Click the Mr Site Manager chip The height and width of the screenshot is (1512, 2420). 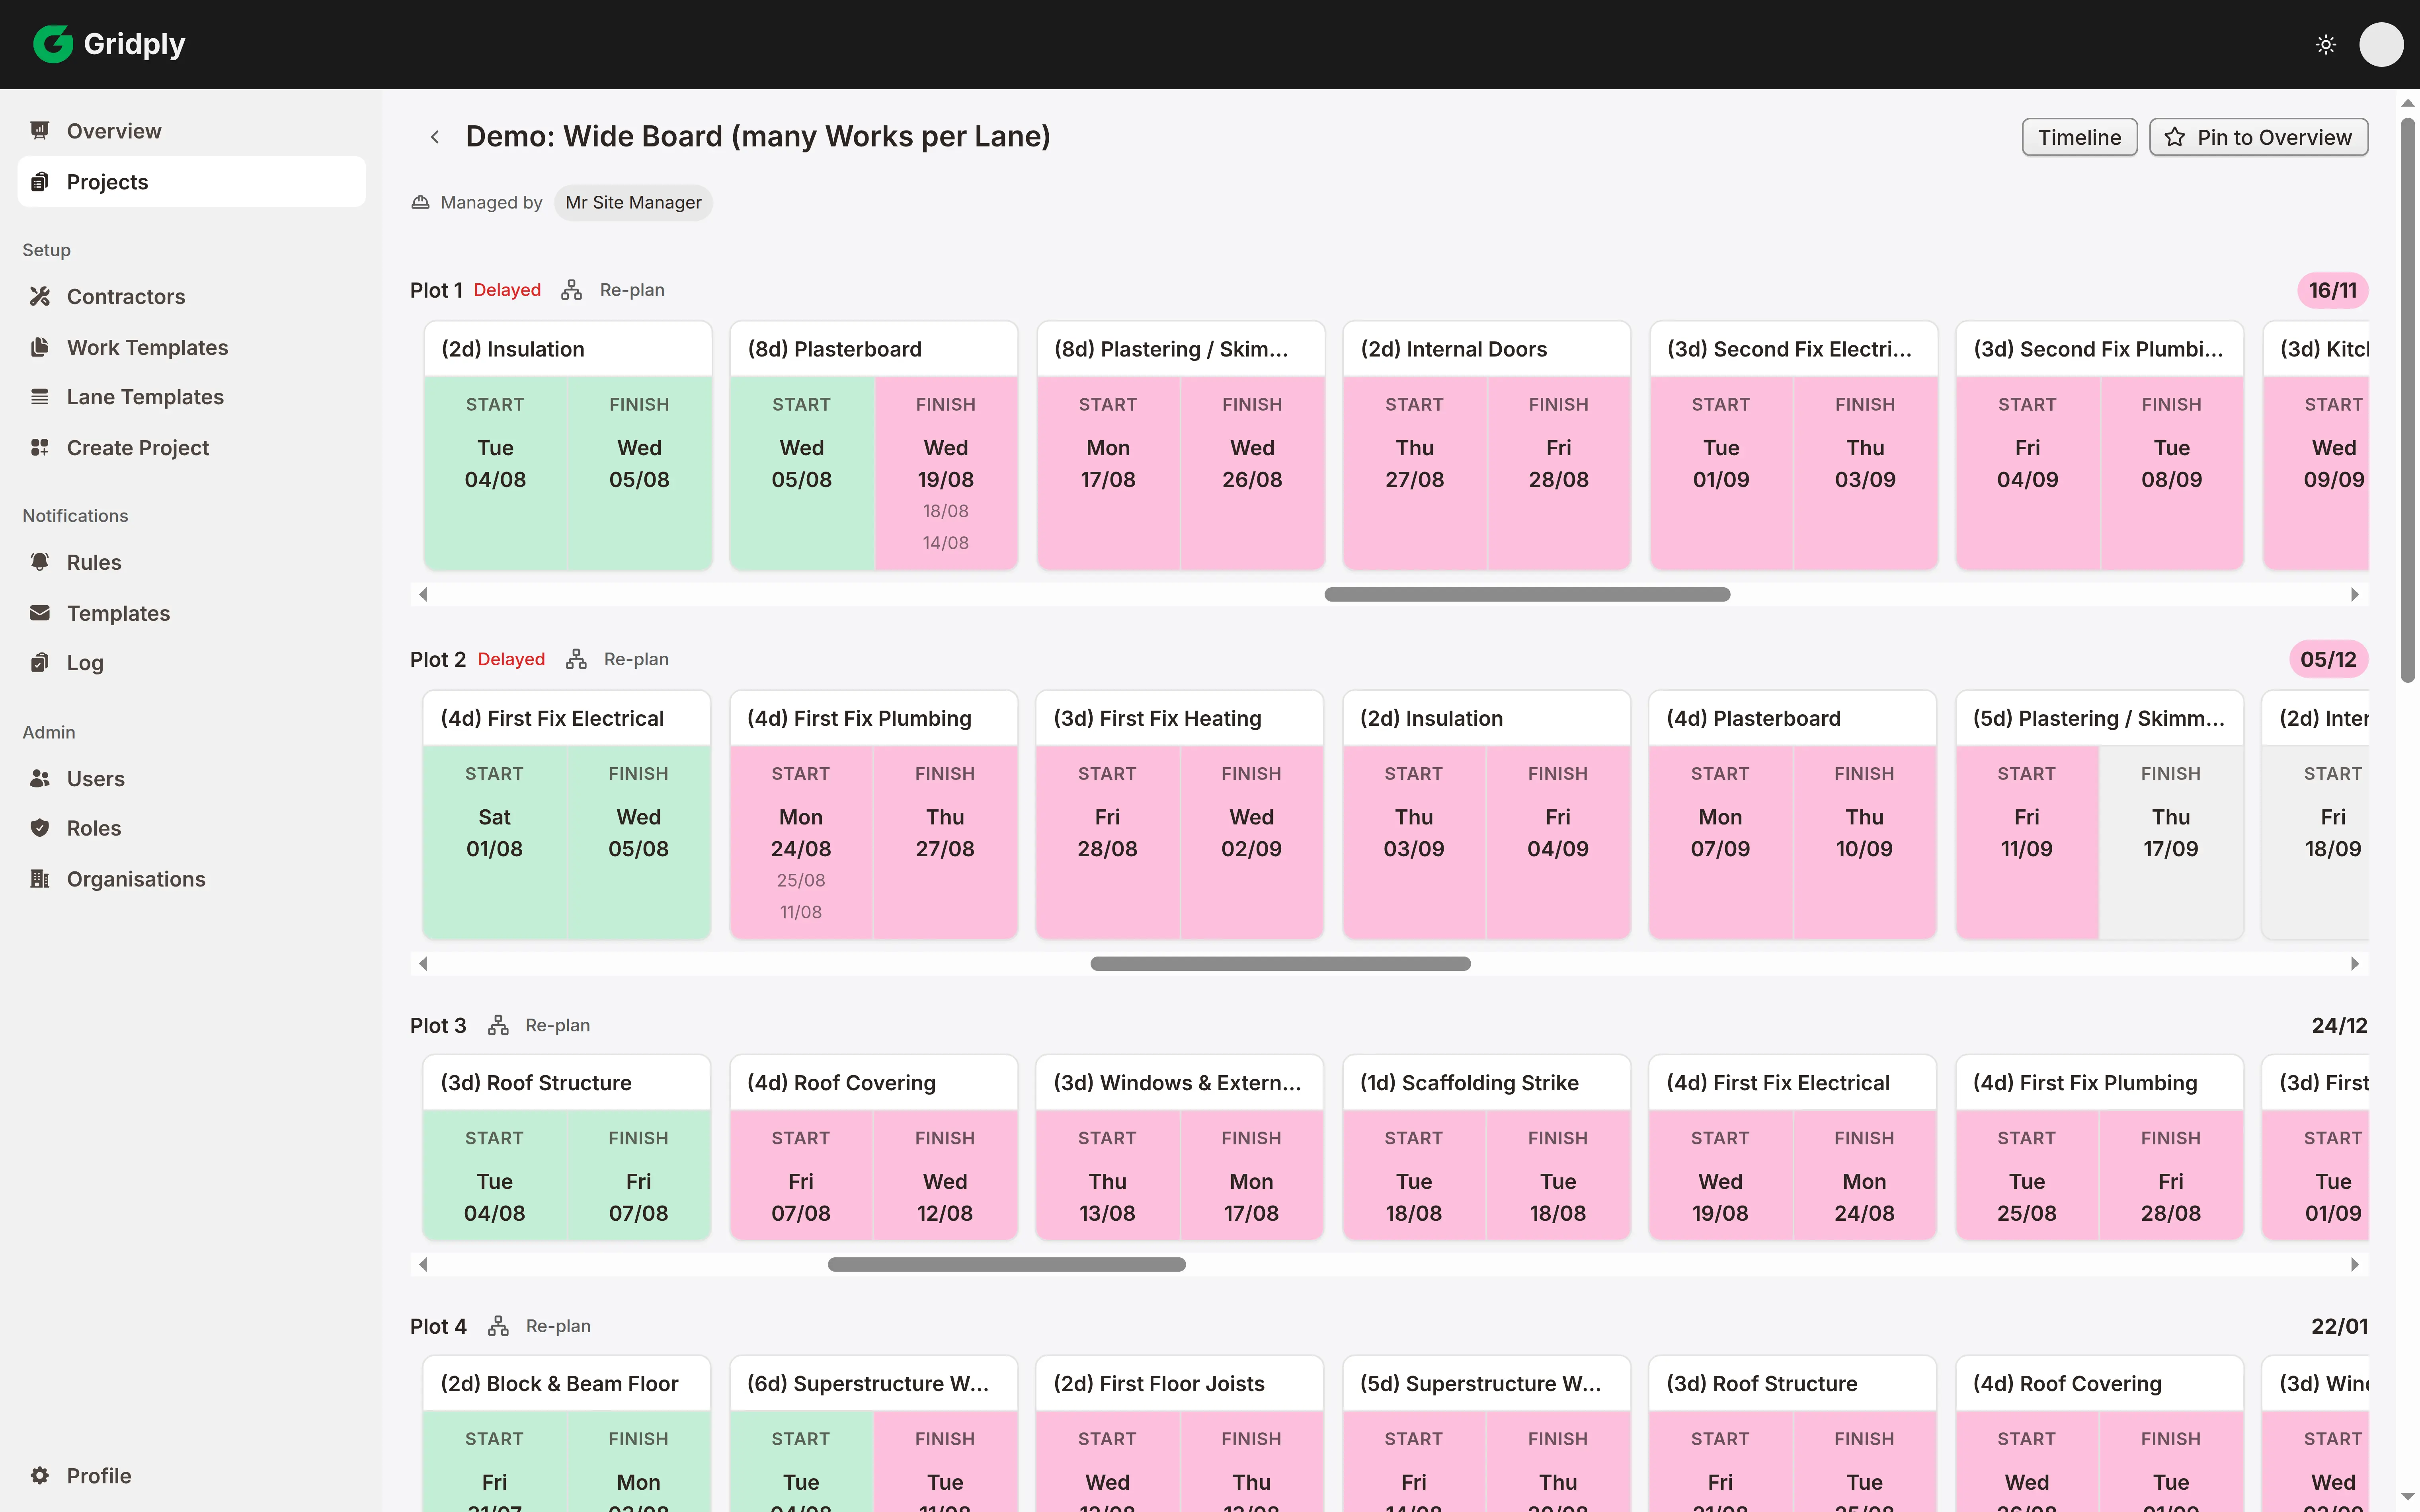(633, 203)
